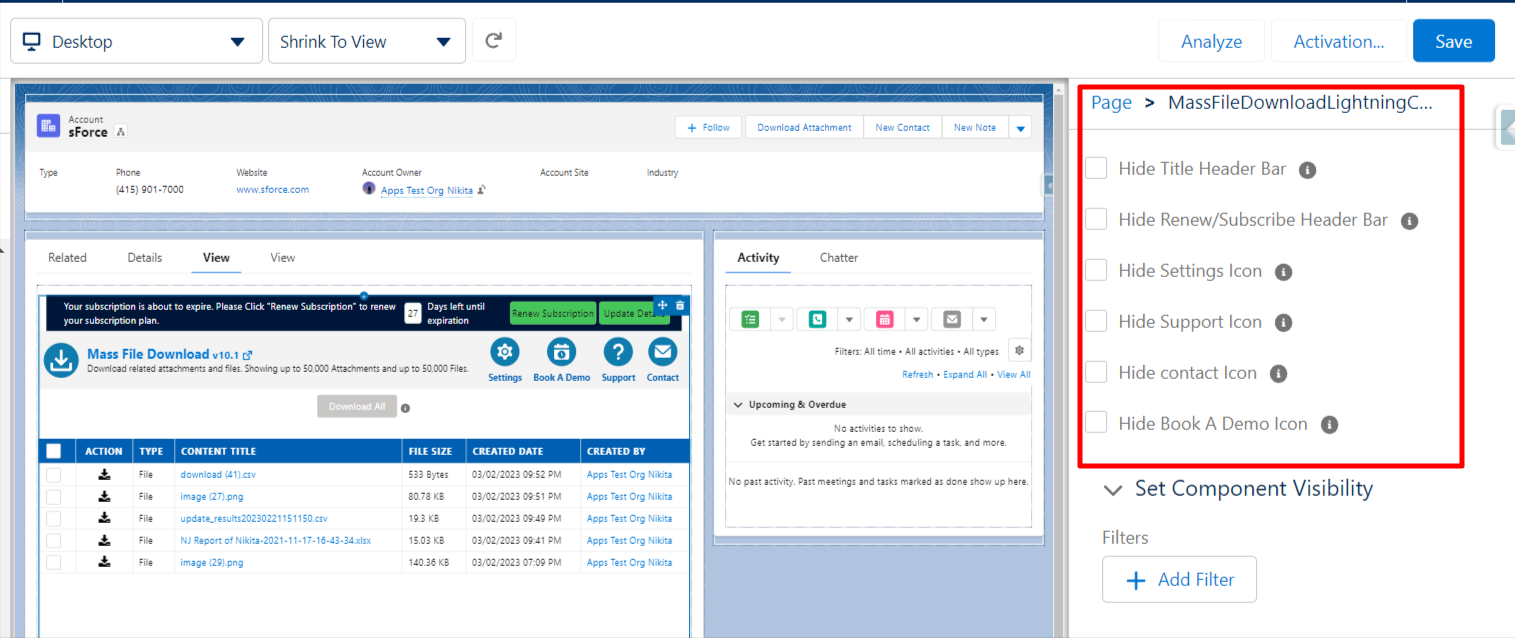Screen dimensions: 1515x638
Task: Open dropdown arrow next to Email icon
Action: click(x=983, y=319)
